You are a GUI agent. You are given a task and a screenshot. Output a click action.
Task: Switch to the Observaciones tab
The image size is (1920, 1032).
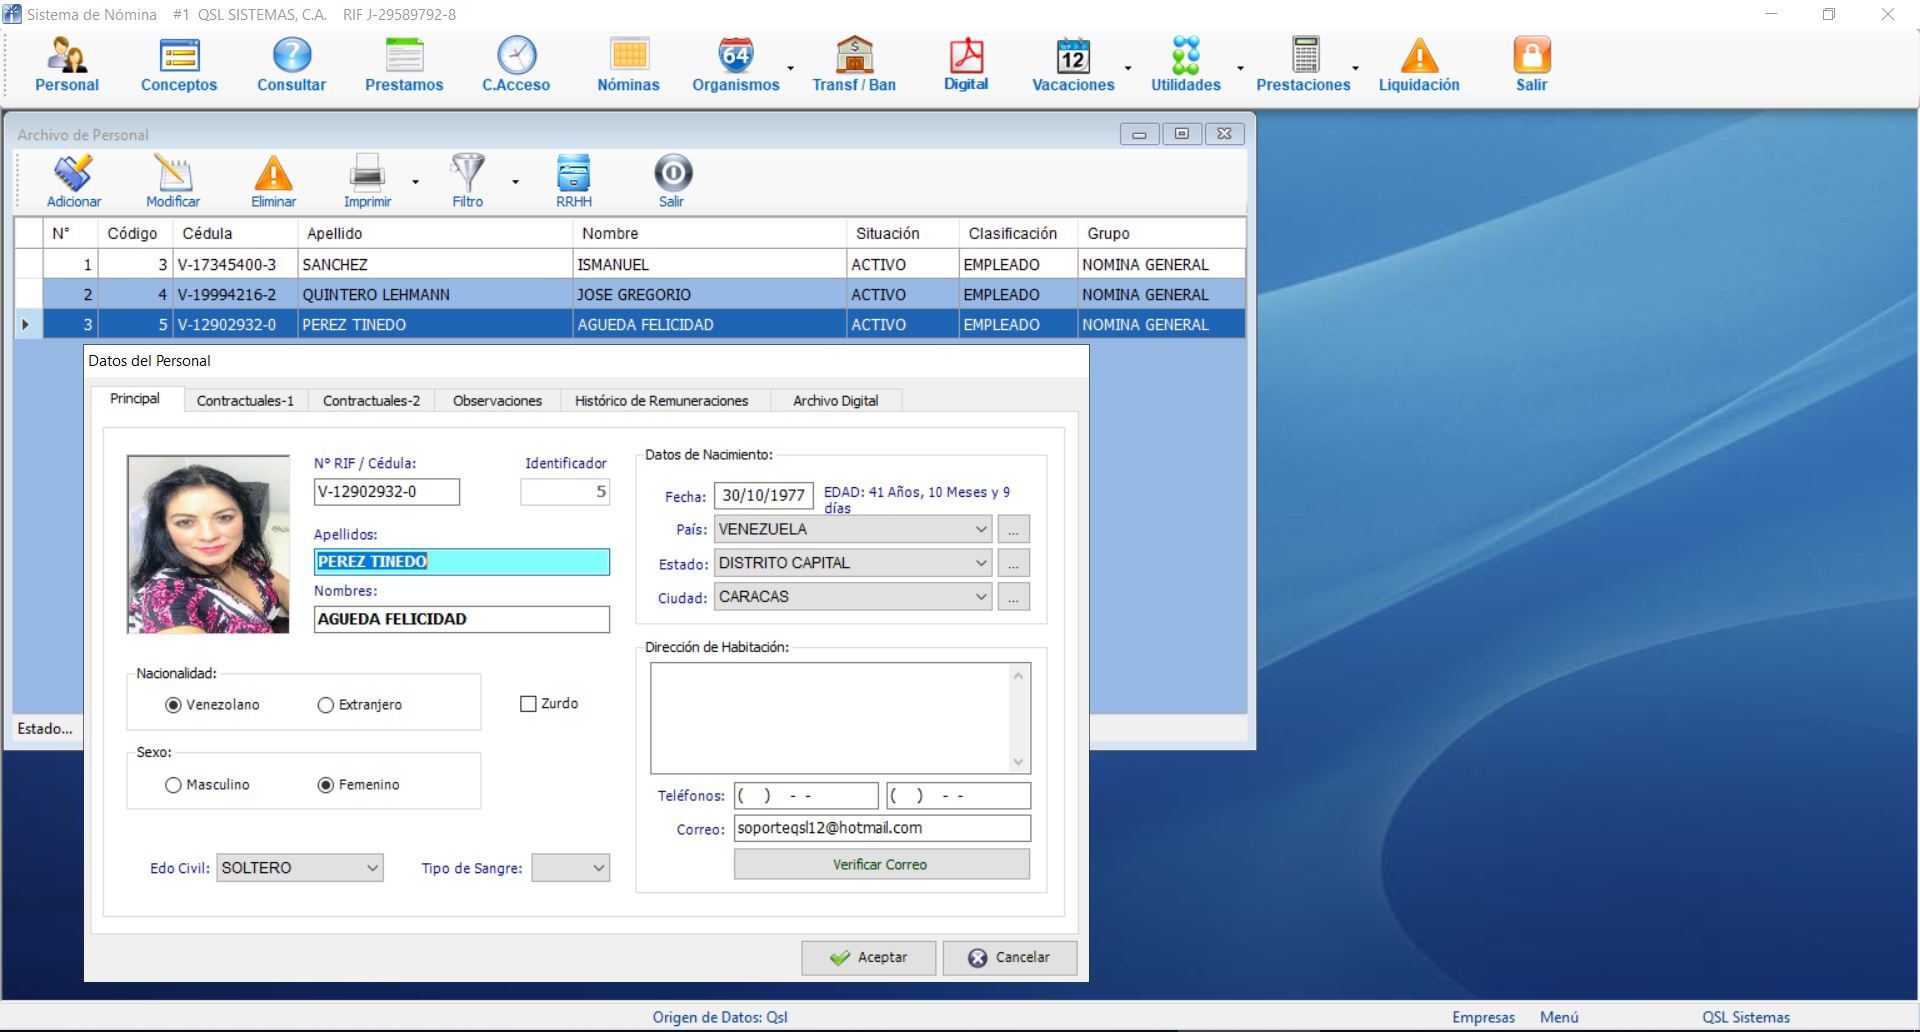(x=497, y=401)
